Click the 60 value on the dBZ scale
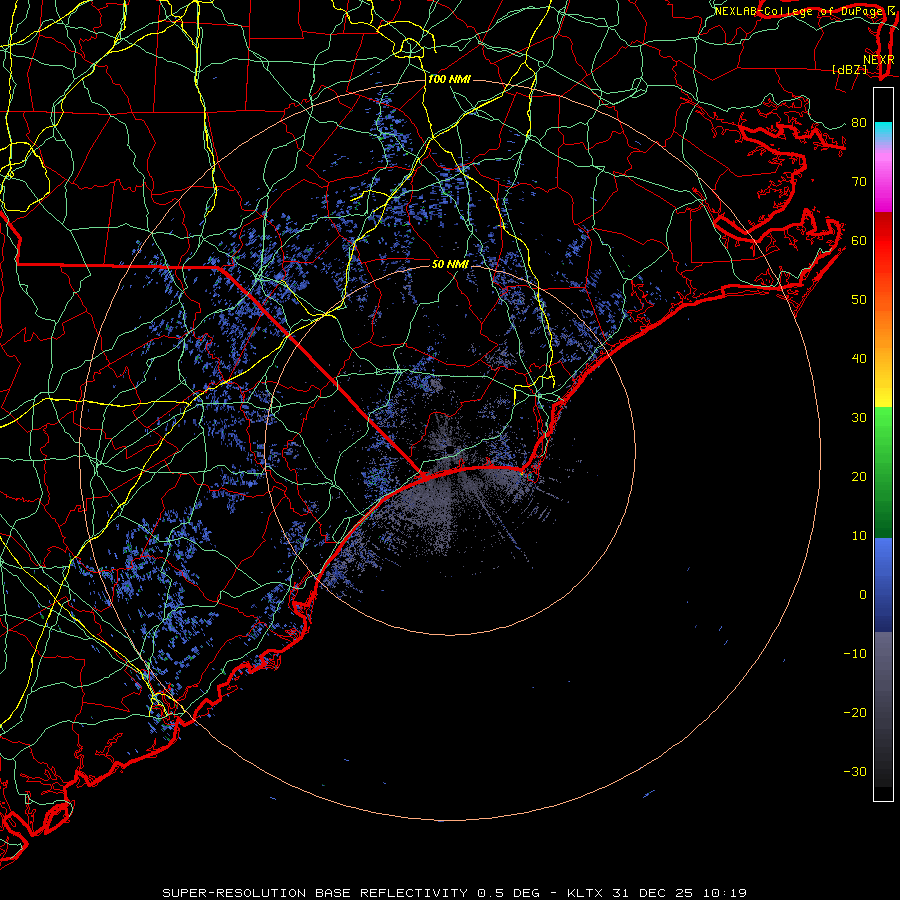The height and width of the screenshot is (900, 900). click(x=859, y=241)
